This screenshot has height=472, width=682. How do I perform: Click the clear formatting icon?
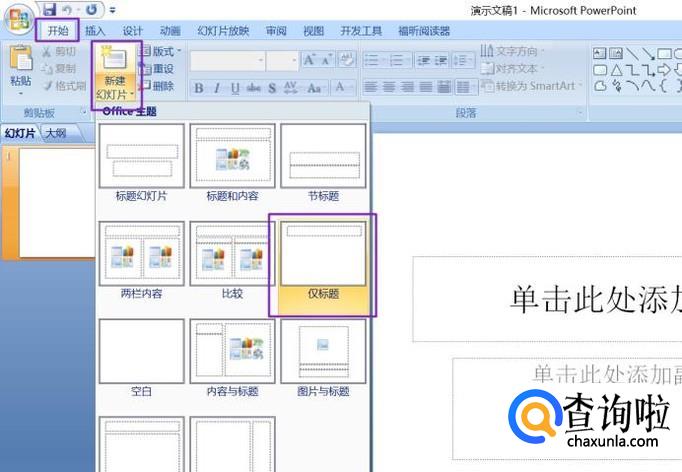click(x=346, y=60)
